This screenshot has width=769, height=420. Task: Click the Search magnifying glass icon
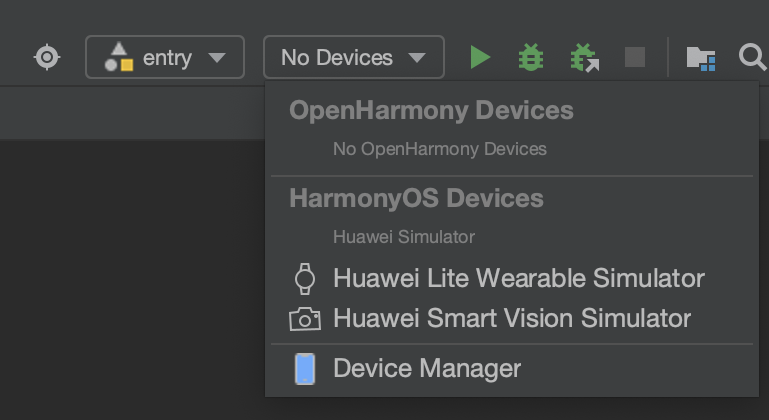point(752,57)
